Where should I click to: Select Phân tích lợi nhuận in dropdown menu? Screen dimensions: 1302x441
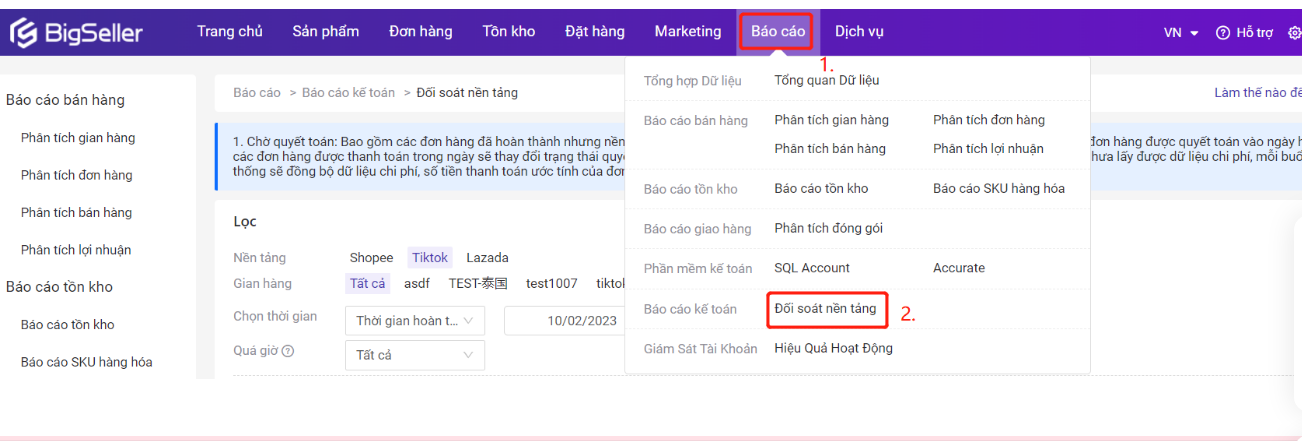tap(988, 149)
